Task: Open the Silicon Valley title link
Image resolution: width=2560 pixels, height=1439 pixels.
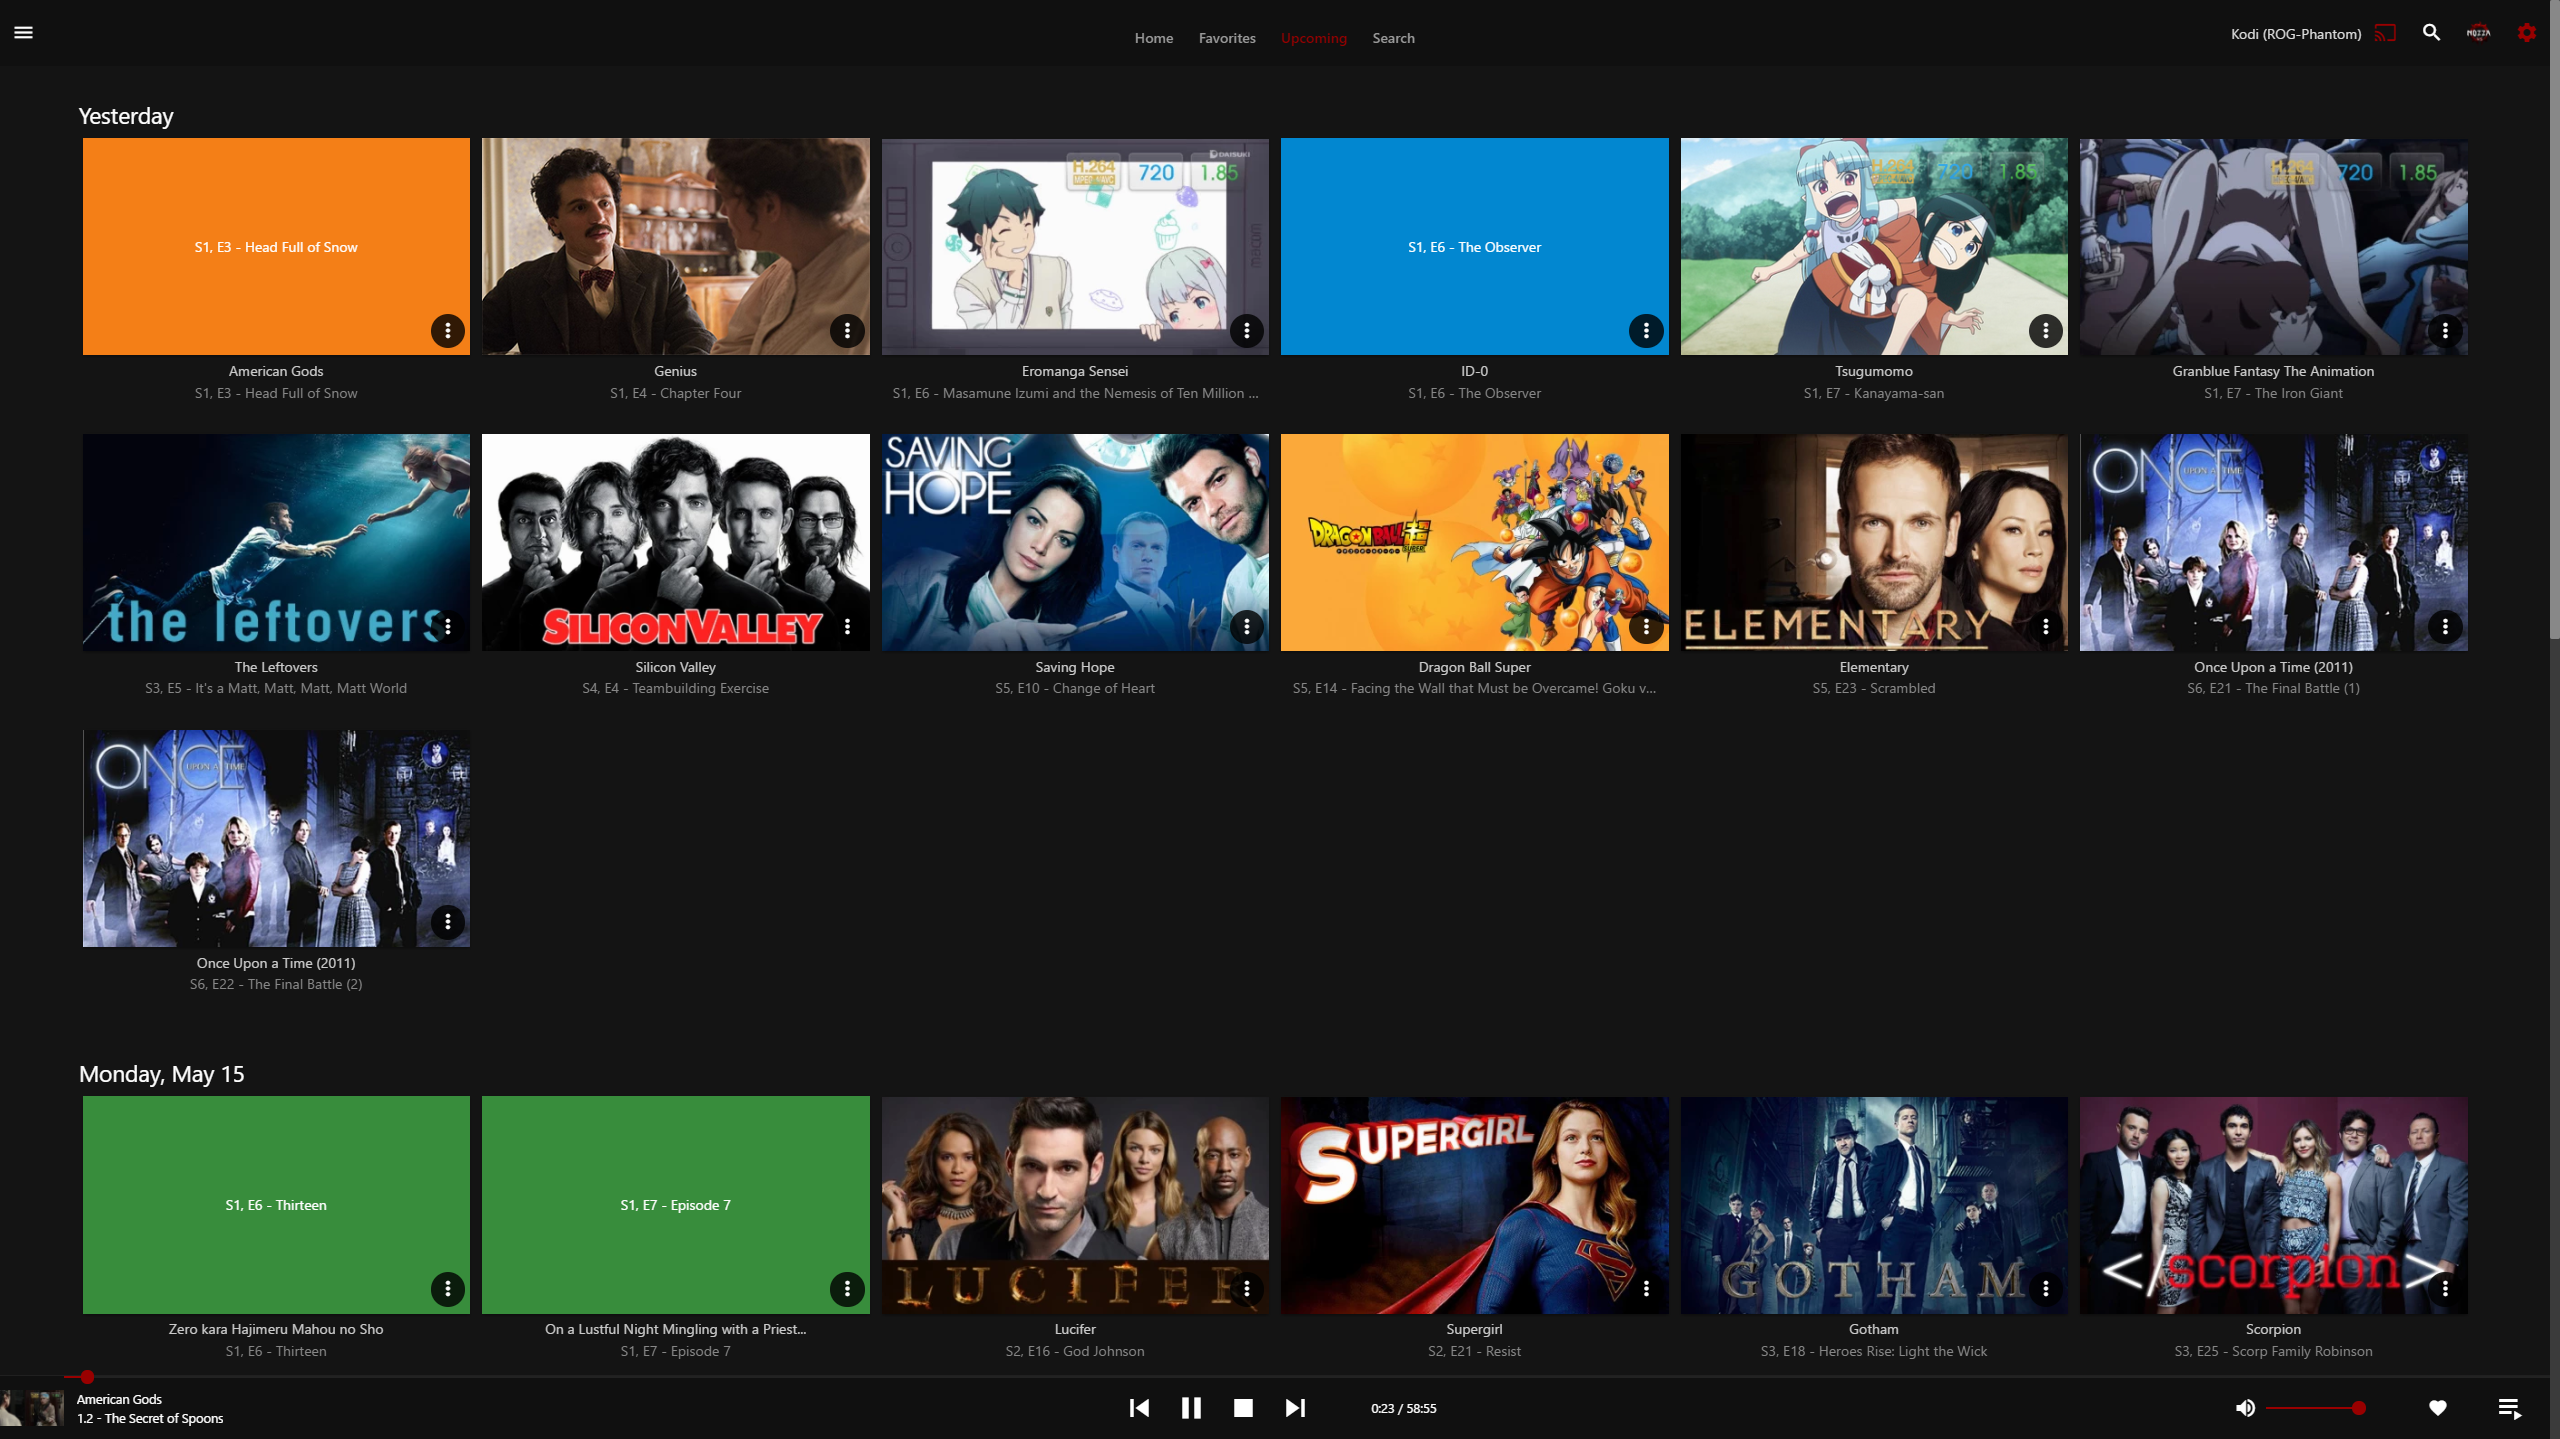Action: click(675, 667)
